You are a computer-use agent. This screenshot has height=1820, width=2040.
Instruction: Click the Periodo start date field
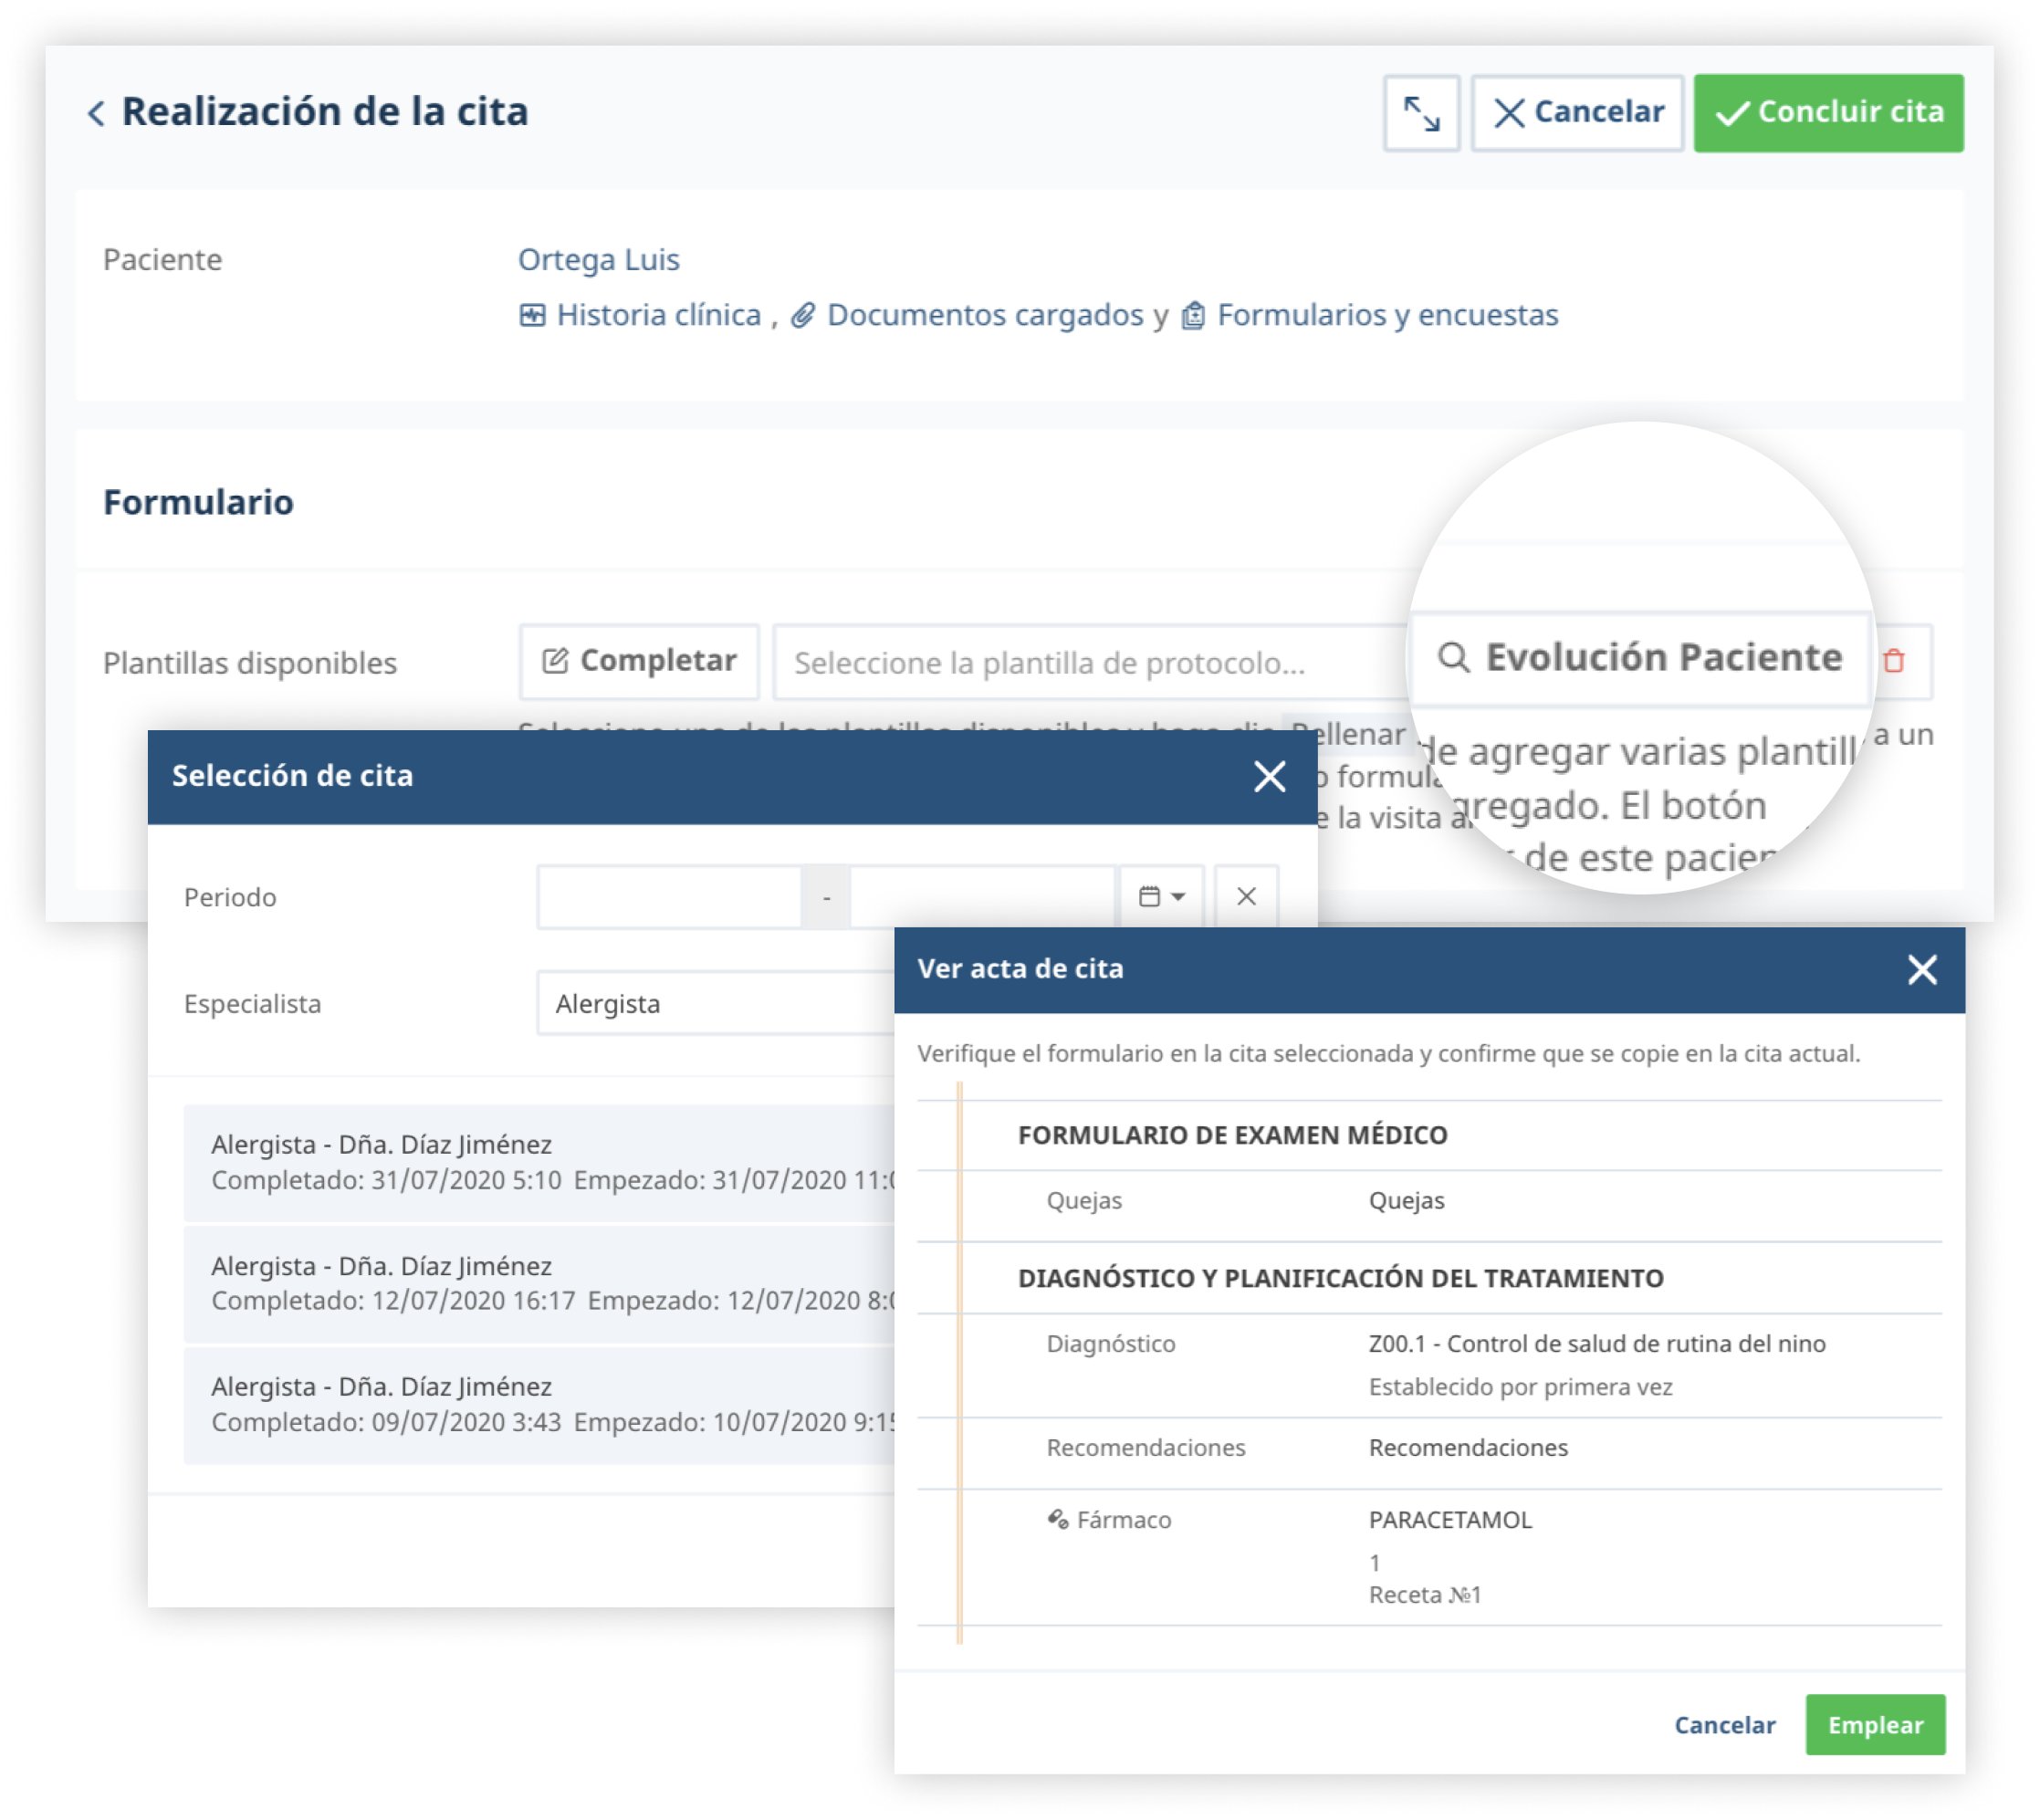click(x=668, y=896)
